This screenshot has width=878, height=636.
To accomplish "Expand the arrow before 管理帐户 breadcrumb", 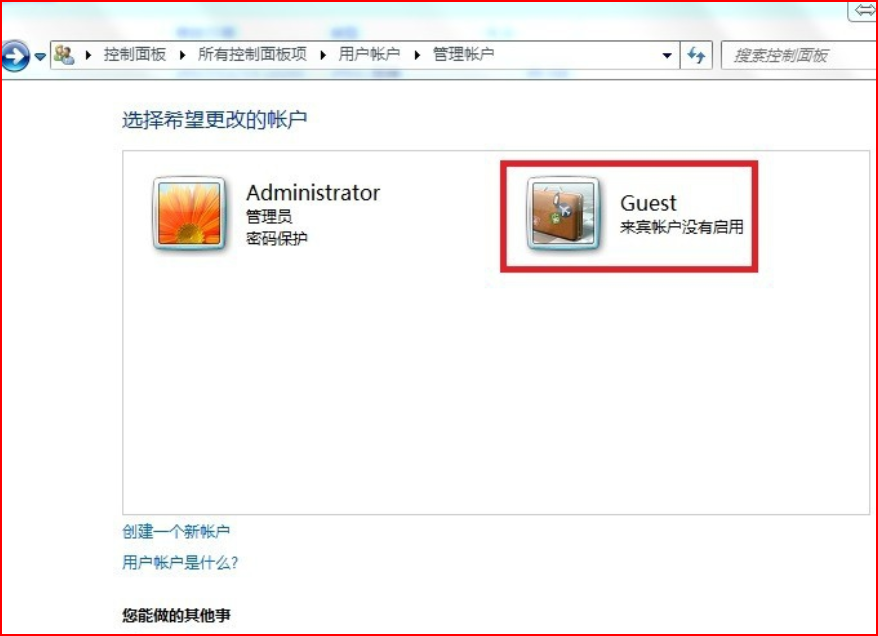I will [417, 55].
